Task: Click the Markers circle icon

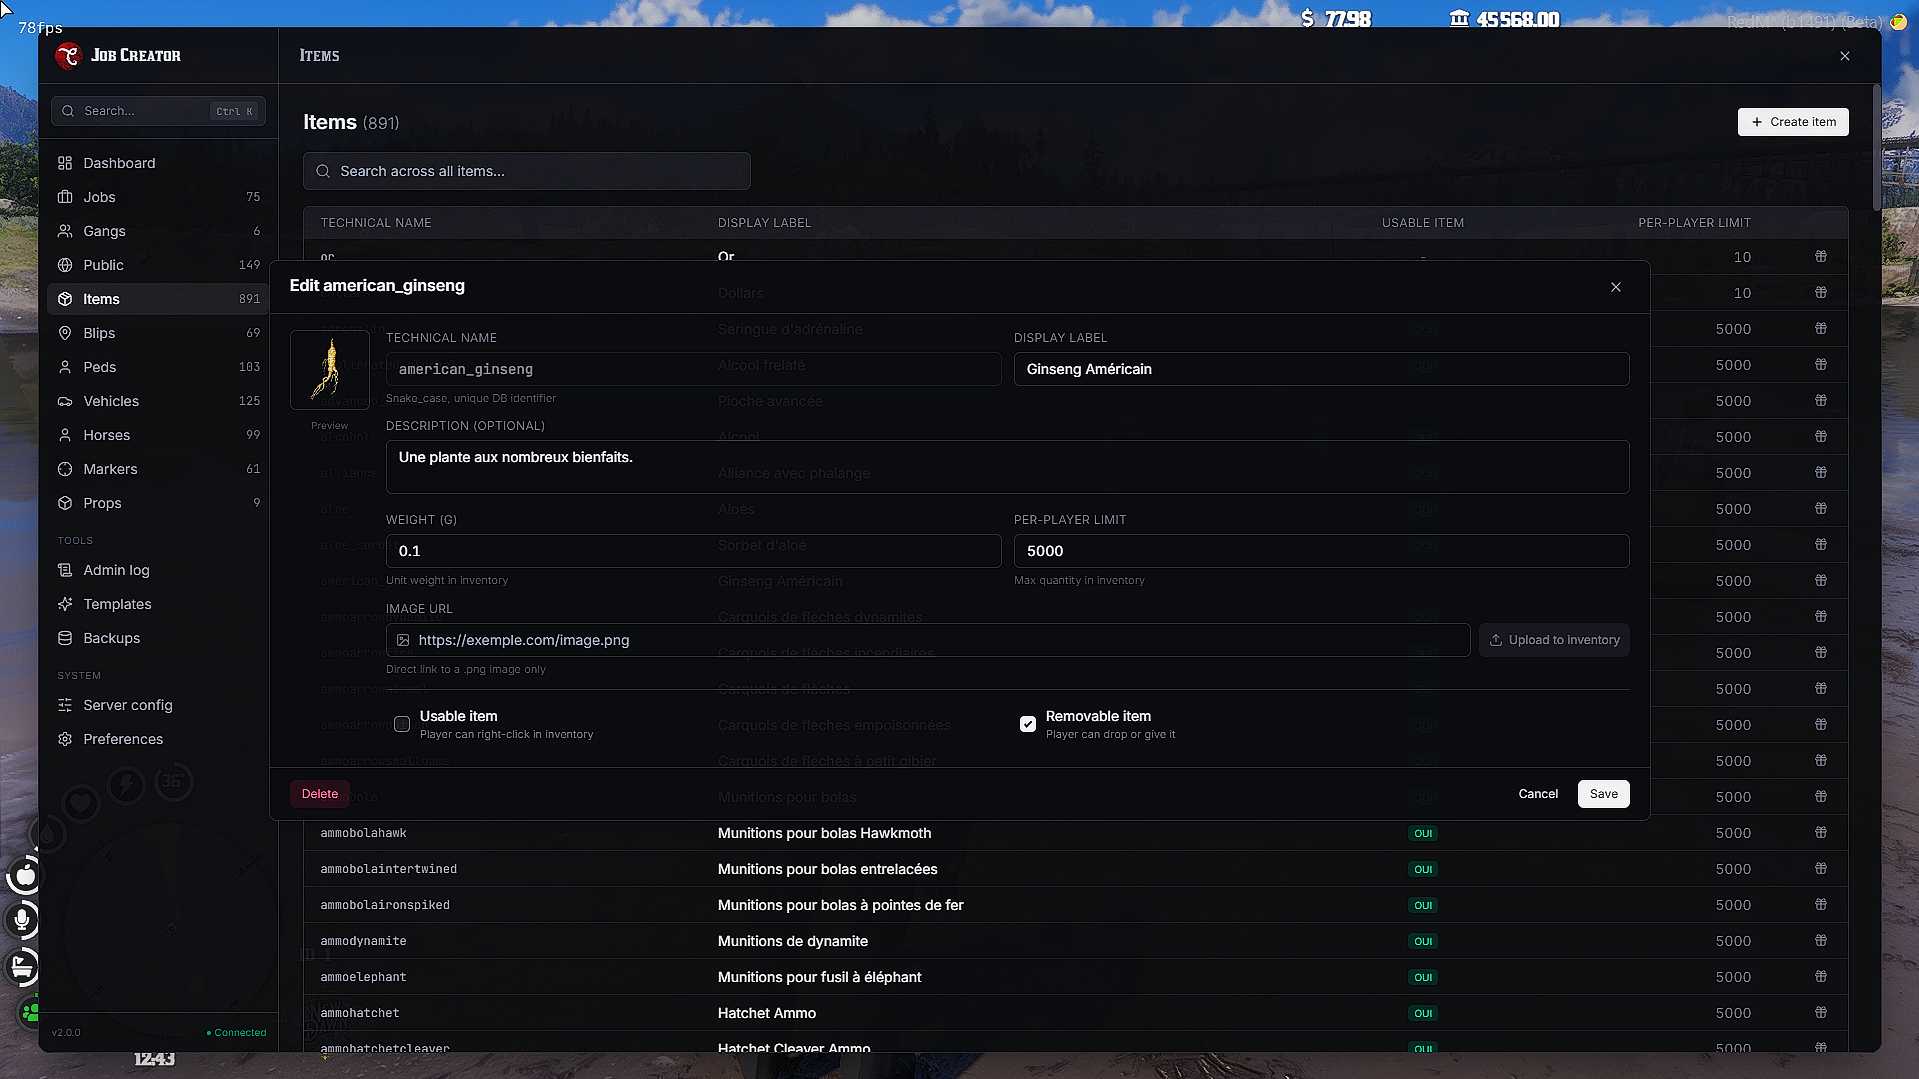Action: 65,469
